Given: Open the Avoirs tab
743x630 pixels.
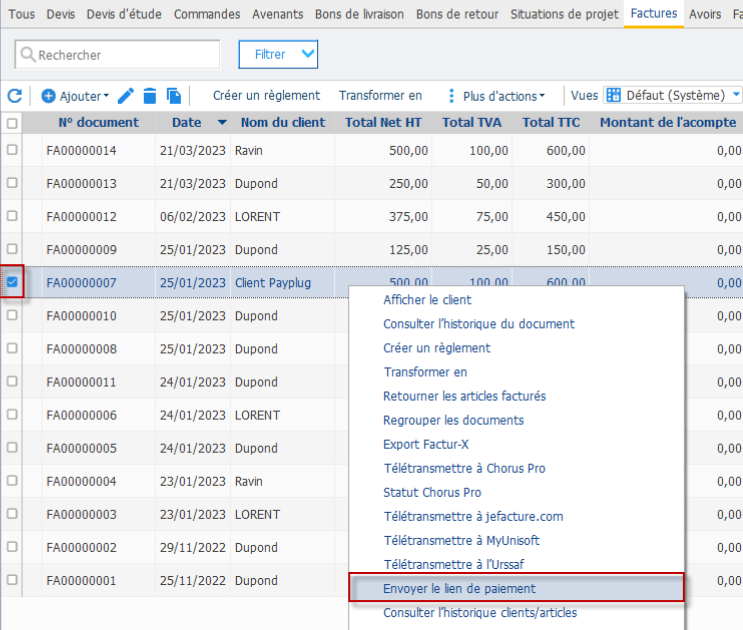Looking at the screenshot, I should point(705,14).
